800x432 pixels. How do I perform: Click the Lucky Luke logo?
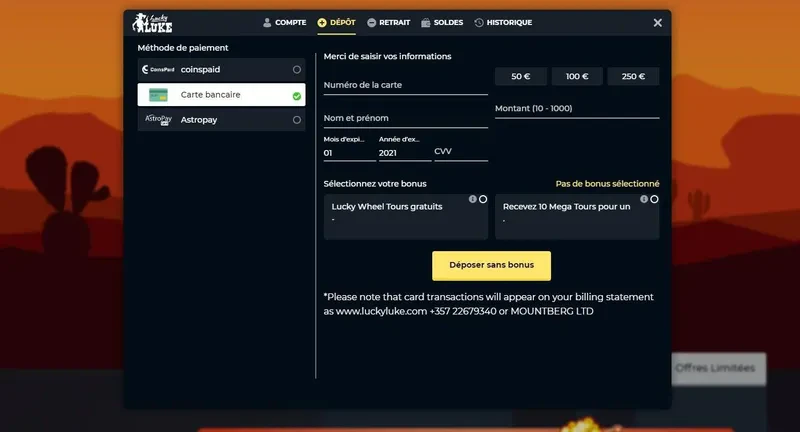152,23
